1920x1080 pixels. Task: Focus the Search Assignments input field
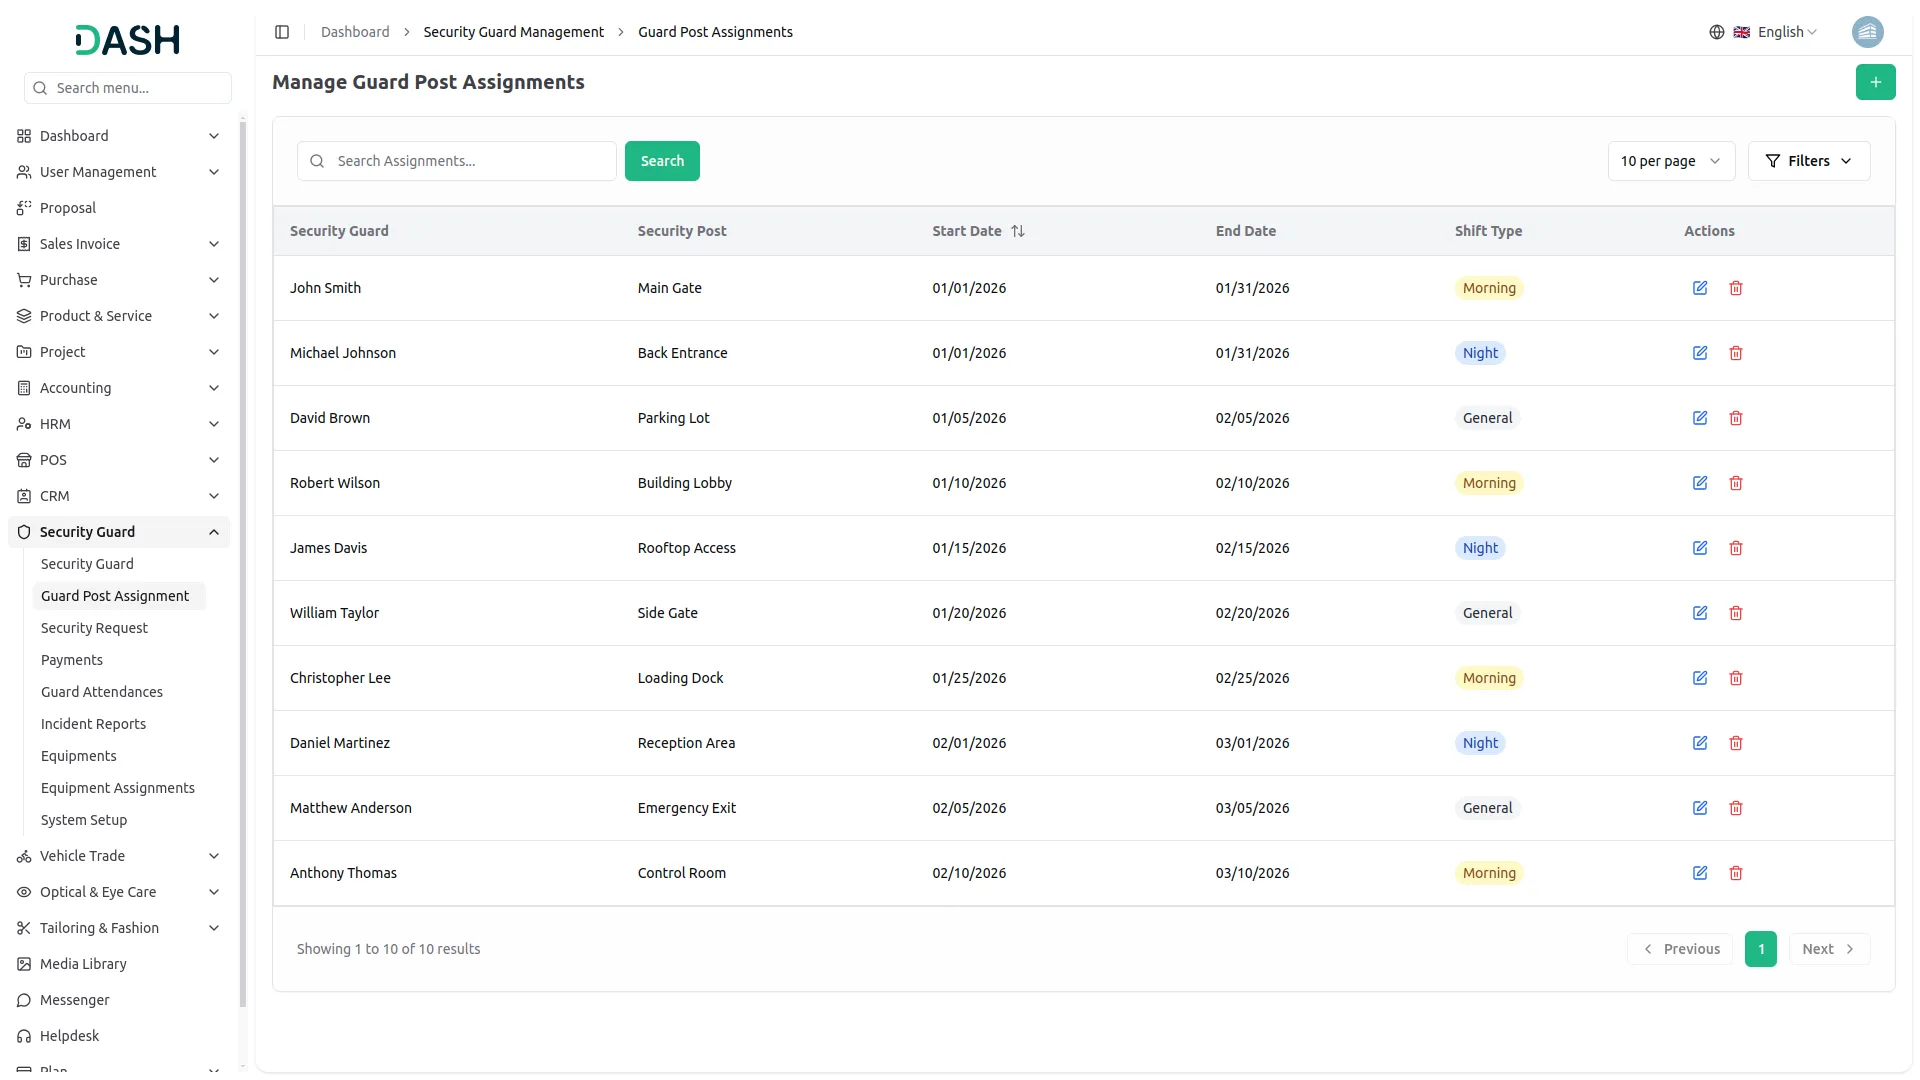470,161
